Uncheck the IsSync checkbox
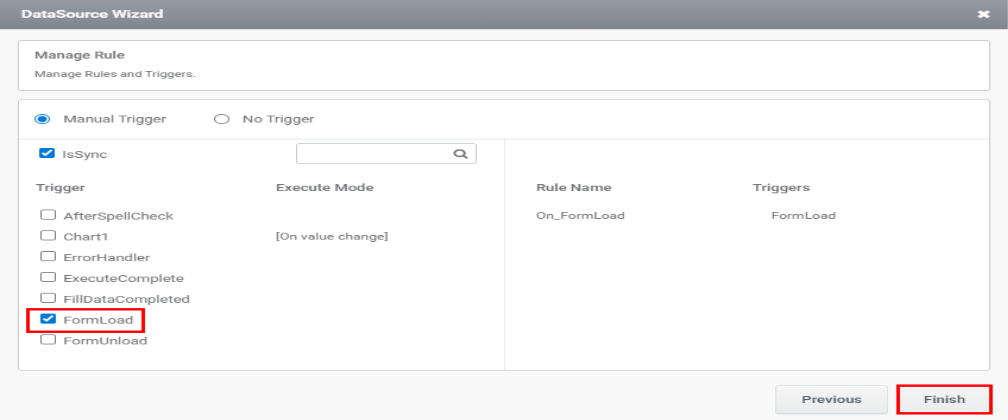 point(46,154)
